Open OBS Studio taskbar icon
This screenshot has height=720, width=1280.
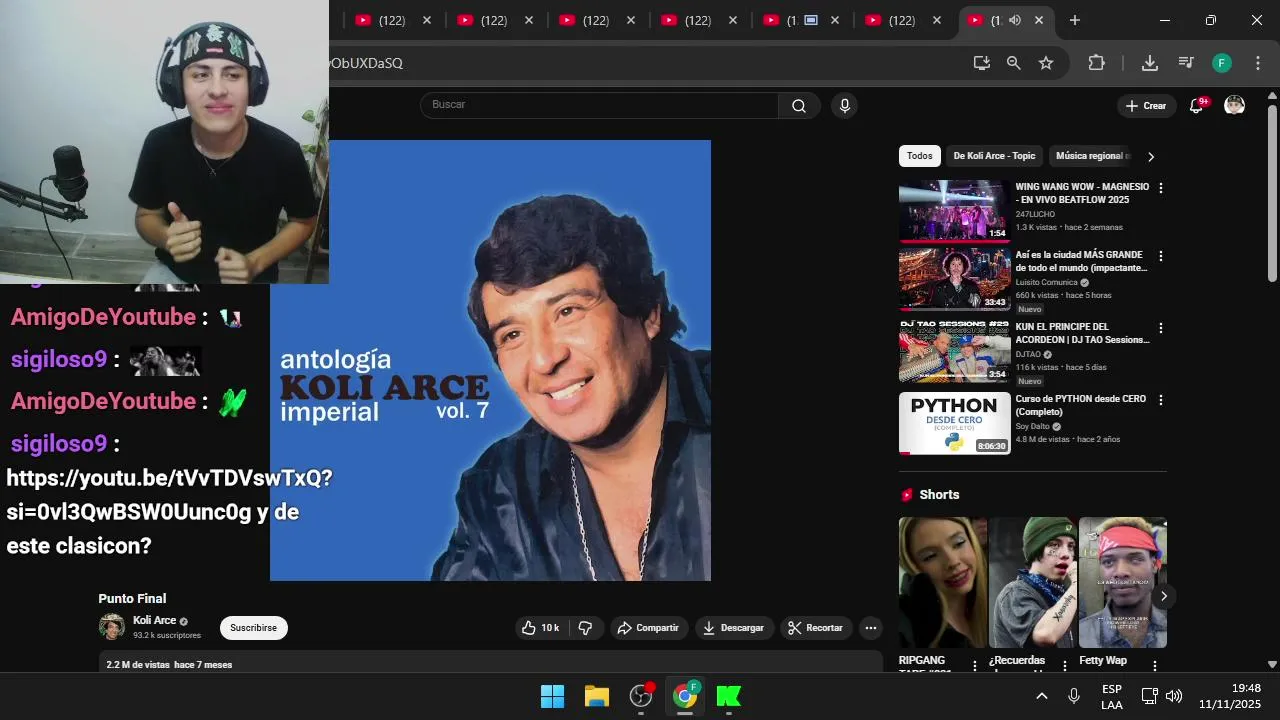[641, 696]
